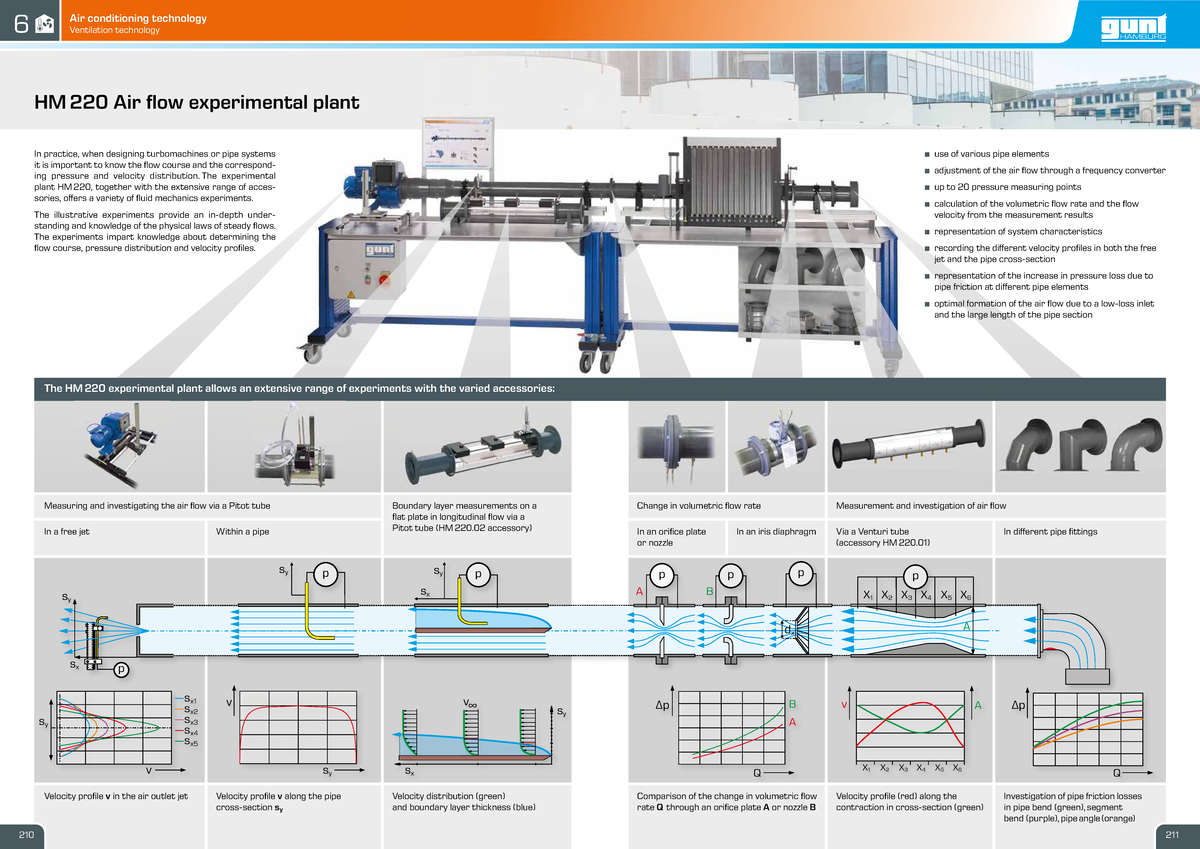
Task: Click the red letter A orifice plate marker
Action: 639,591
